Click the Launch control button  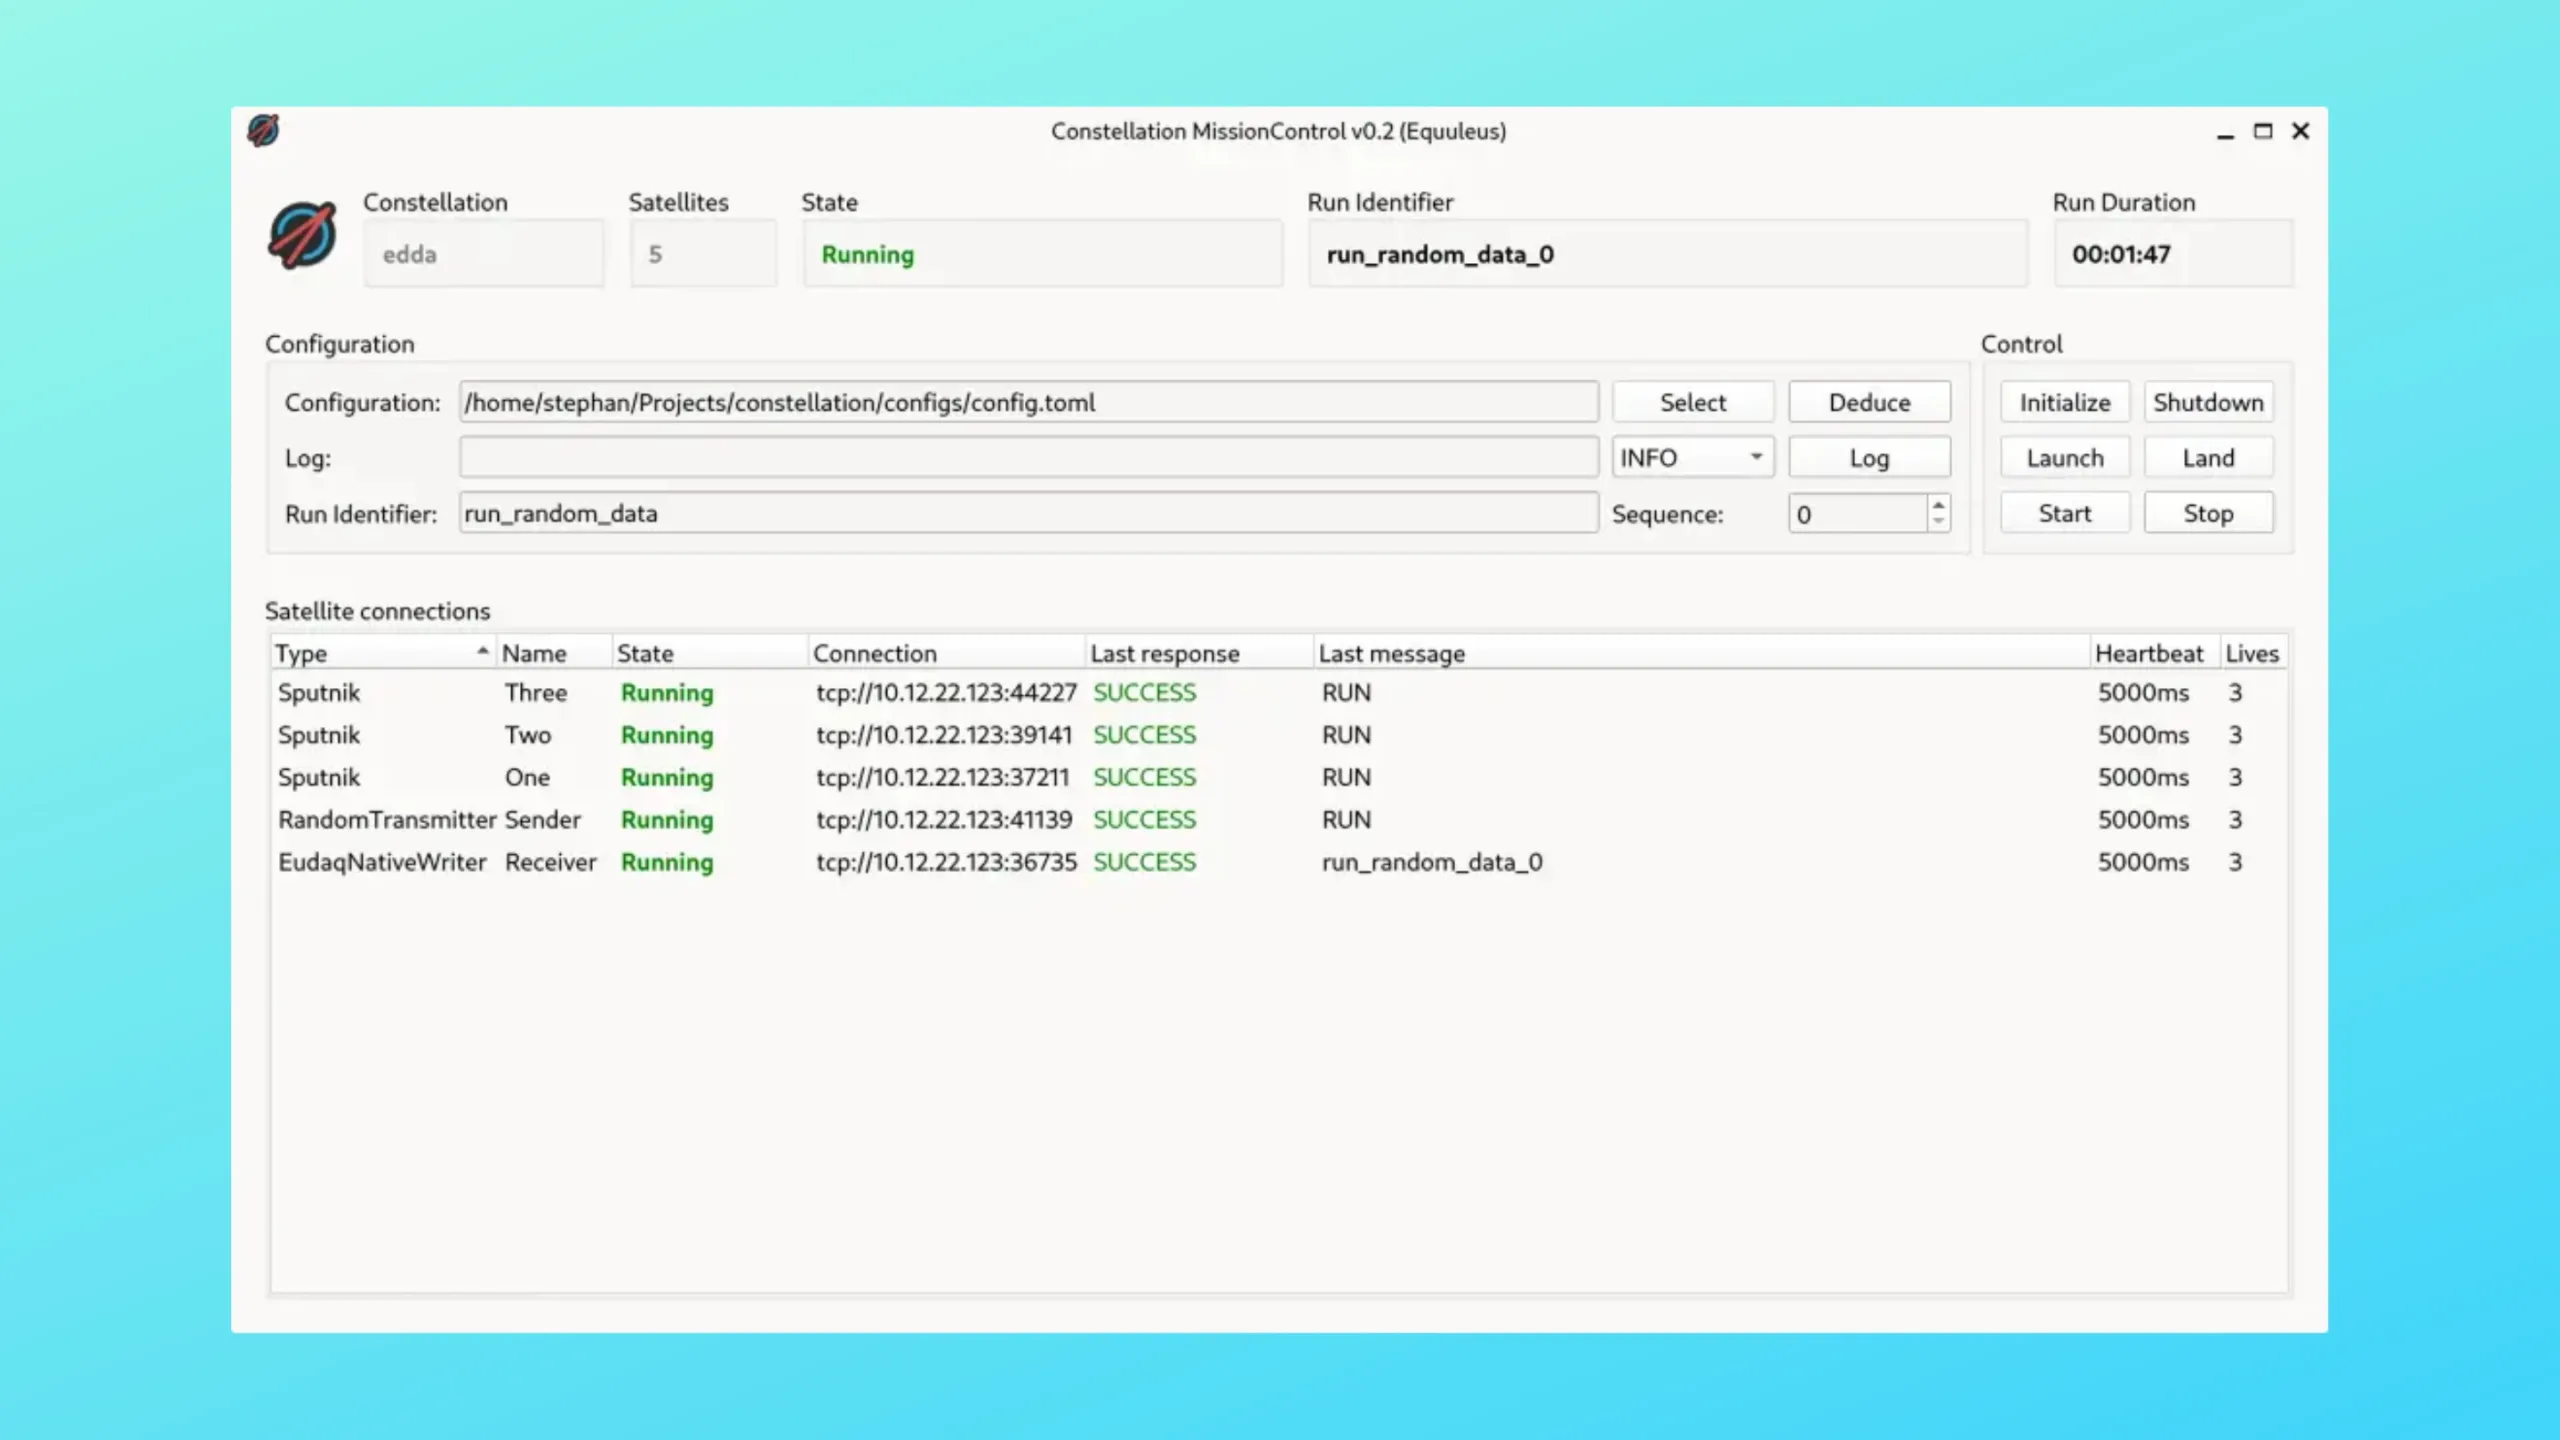pyautogui.click(x=2065, y=458)
